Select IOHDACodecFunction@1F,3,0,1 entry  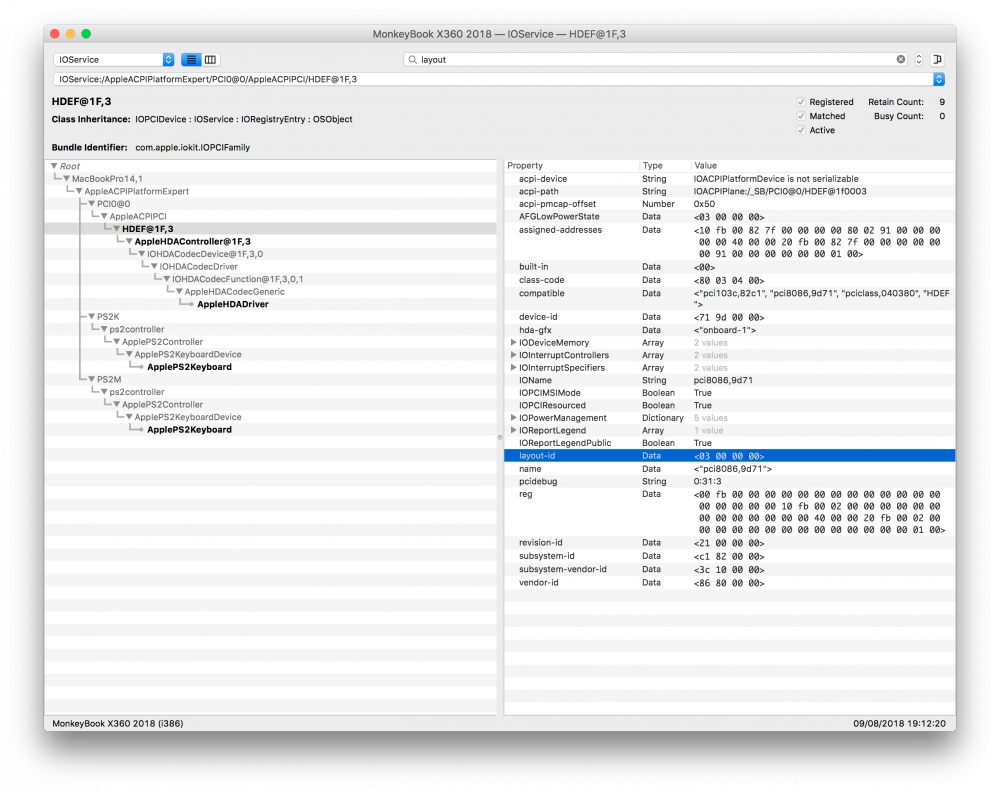(x=237, y=279)
